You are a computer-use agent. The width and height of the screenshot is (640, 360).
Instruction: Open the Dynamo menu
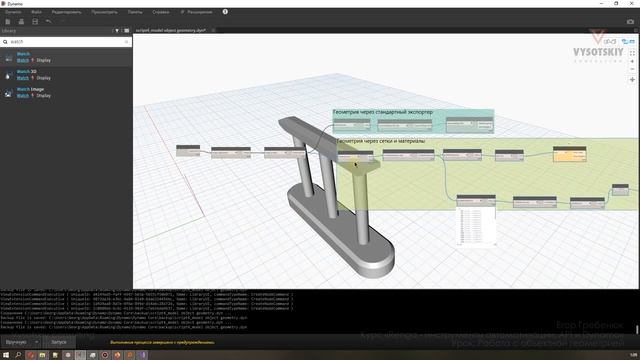click(13, 12)
